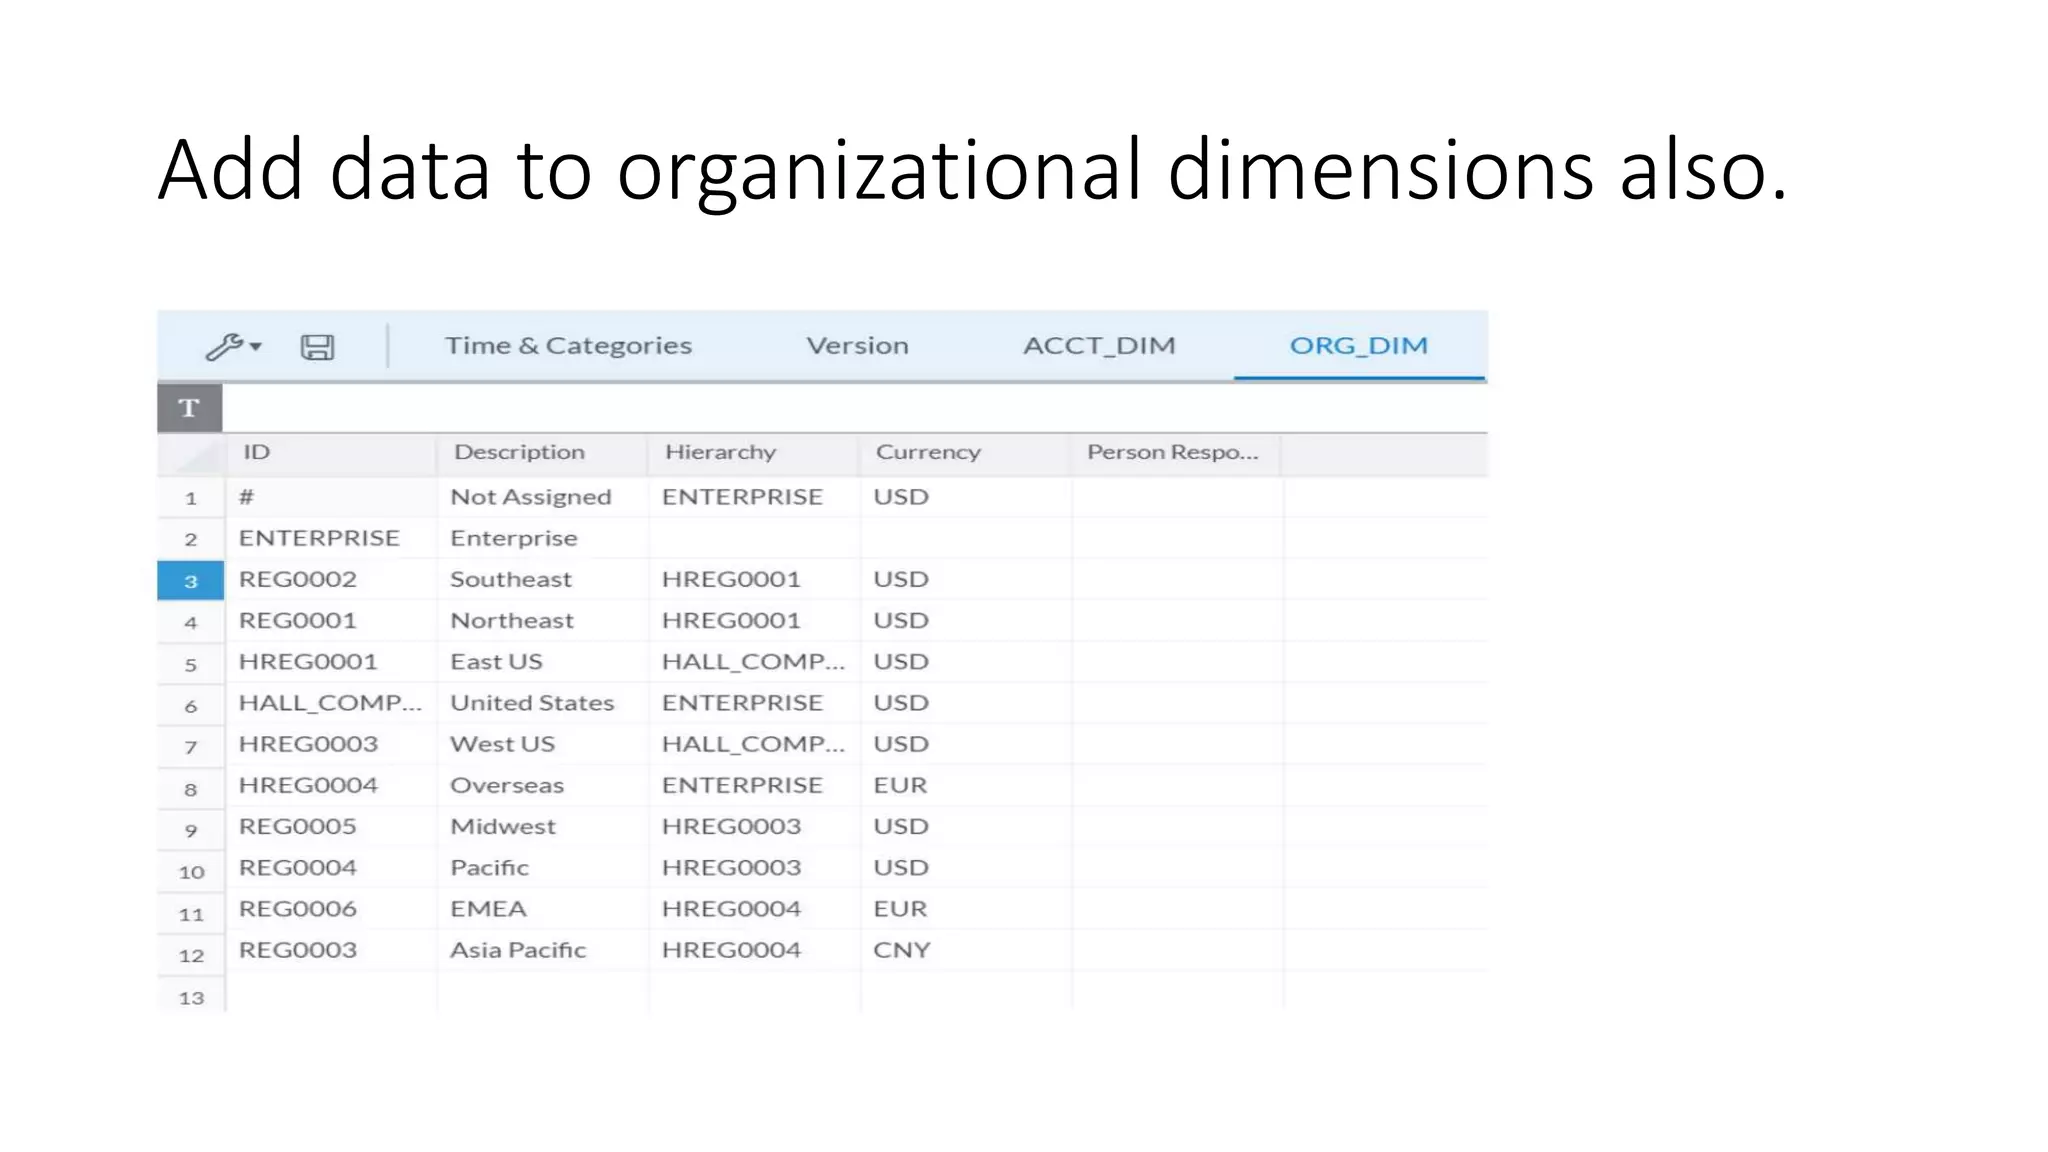Select the REG0004 ID cell
Screen dimensions: 2048x1152
330,867
